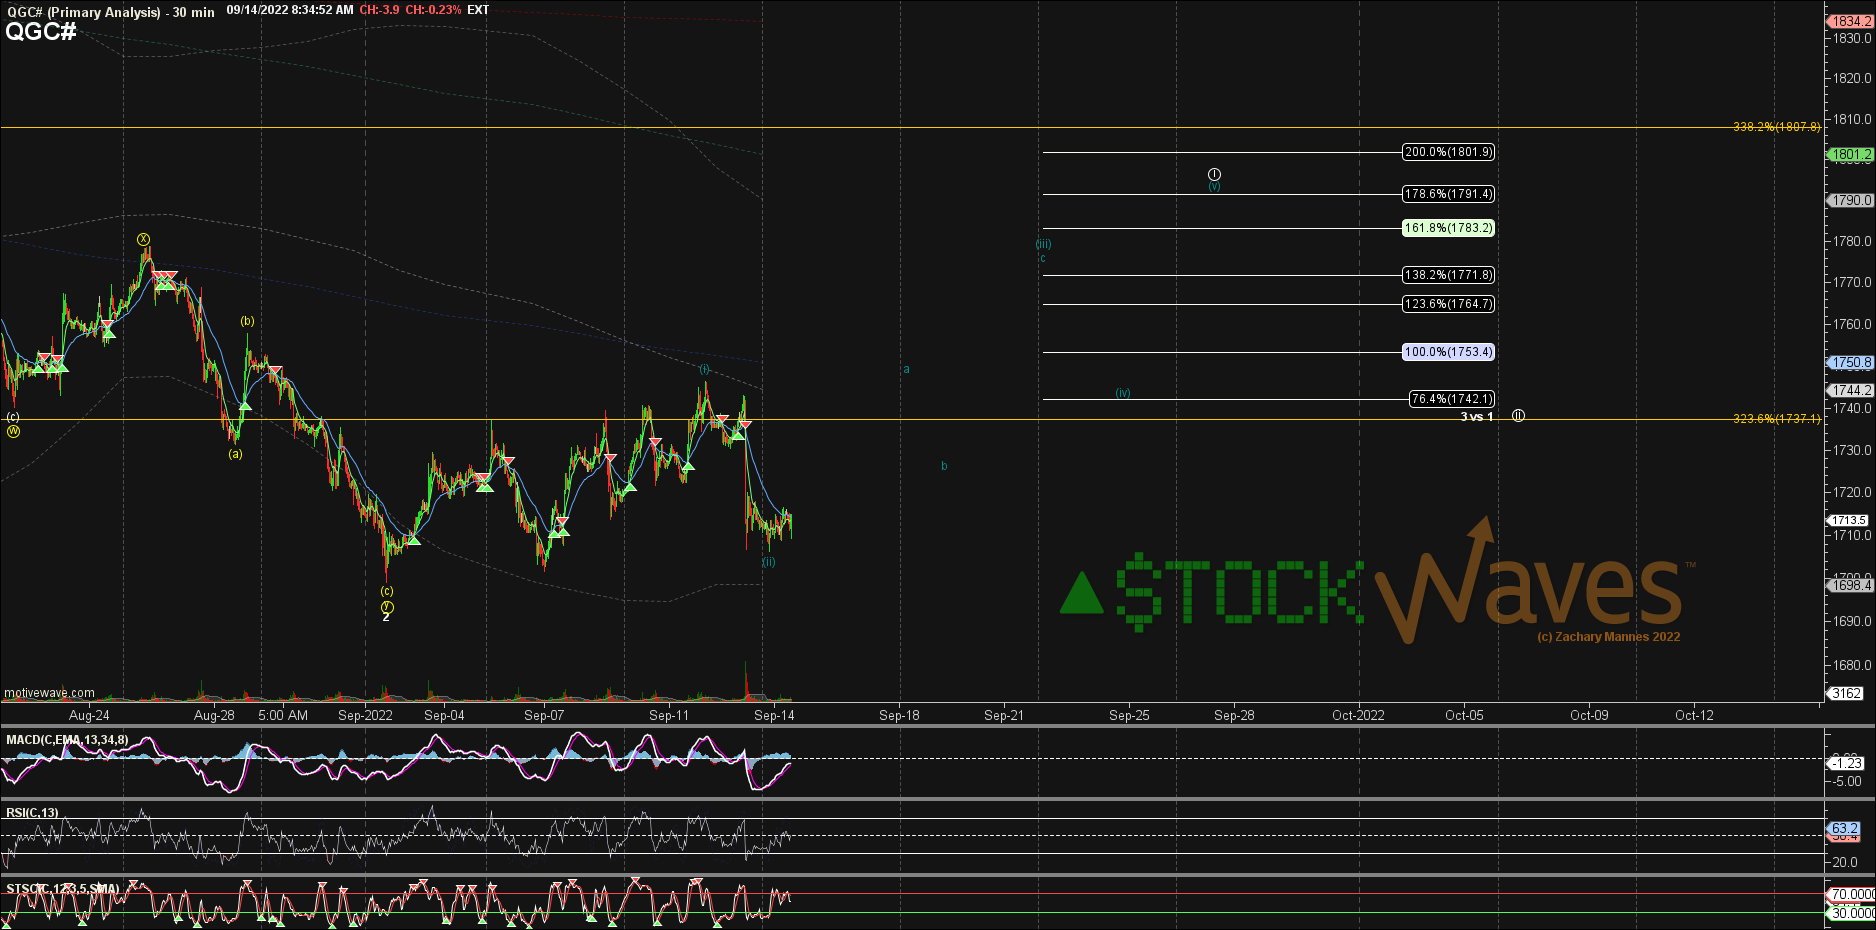This screenshot has height=930, width=1876.
Task: Click the Sep-25 date on the time axis
Action: click(1129, 715)
